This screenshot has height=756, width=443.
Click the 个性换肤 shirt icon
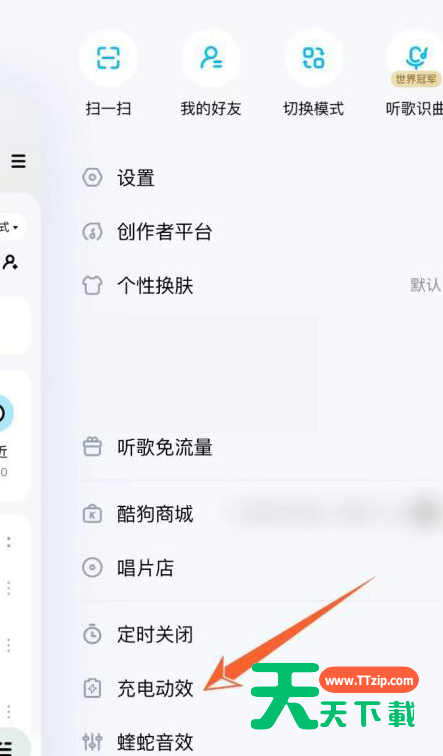[x=92, y=285]
